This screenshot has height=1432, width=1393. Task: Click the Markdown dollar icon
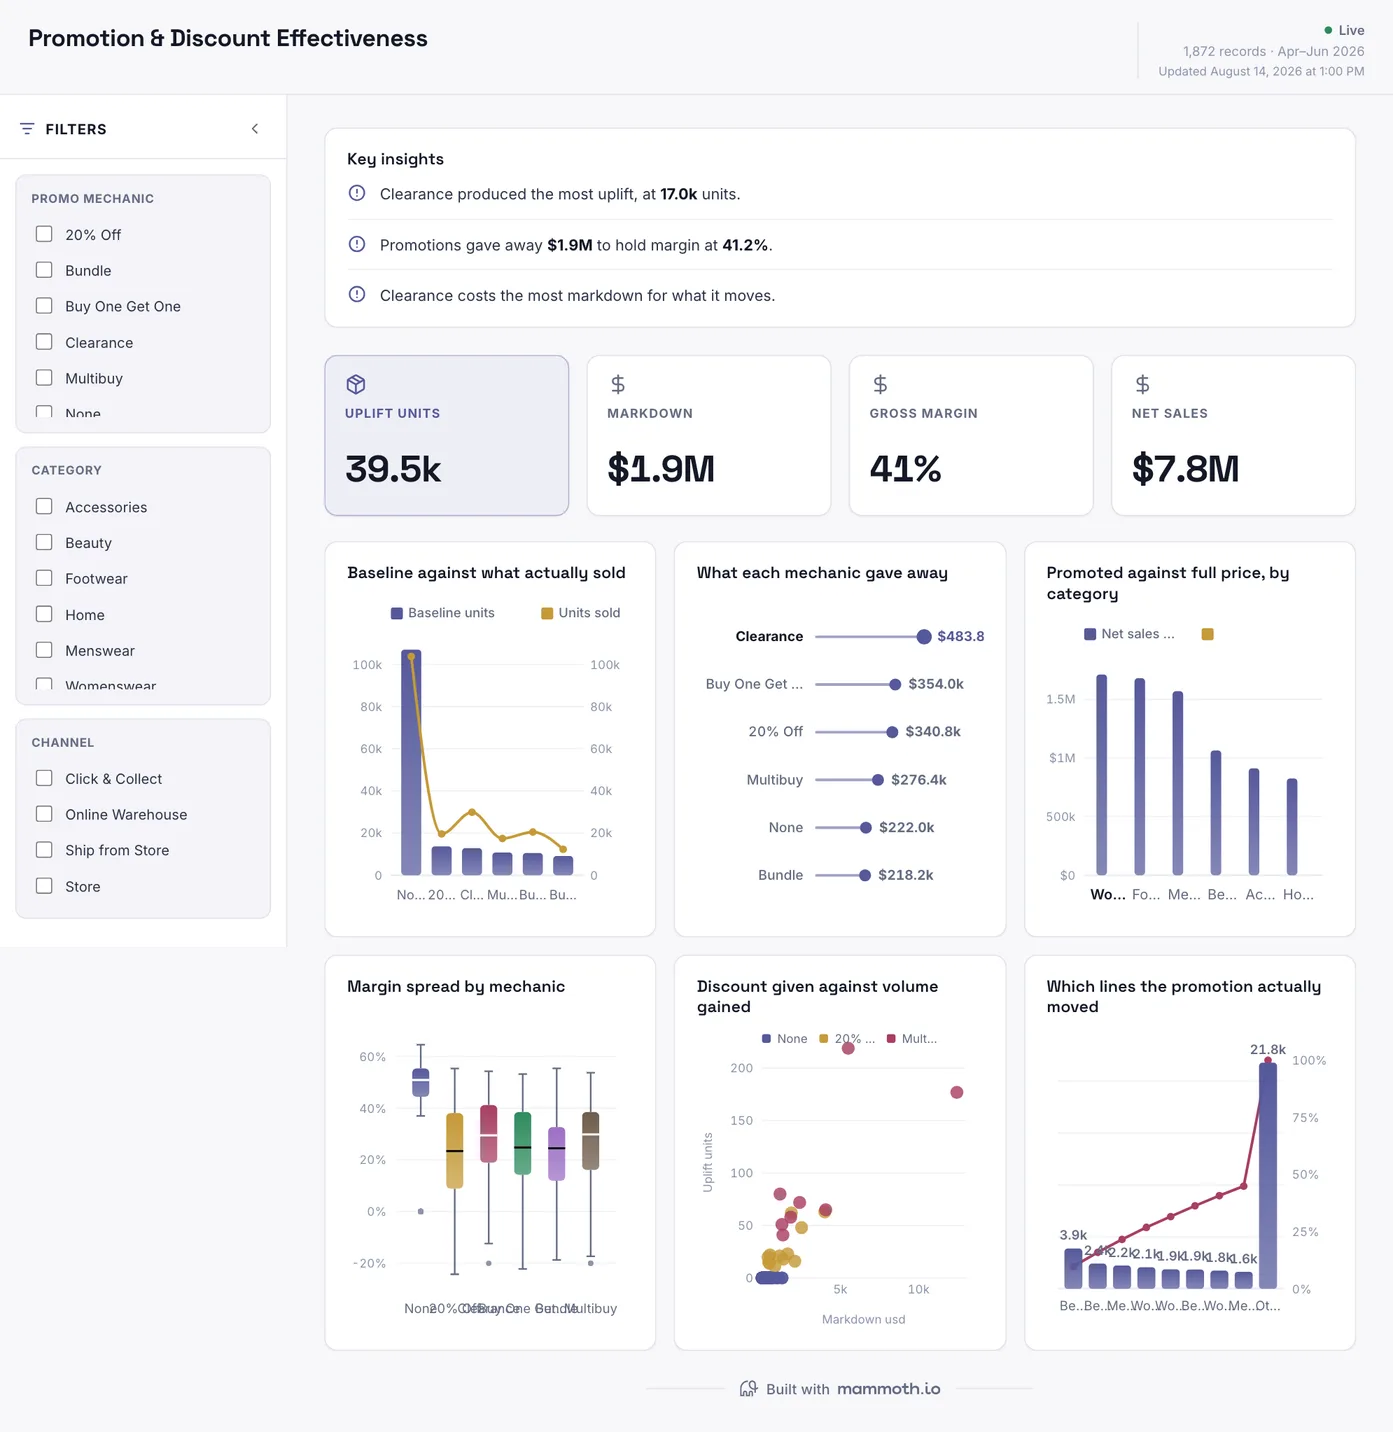coord(618,384)
